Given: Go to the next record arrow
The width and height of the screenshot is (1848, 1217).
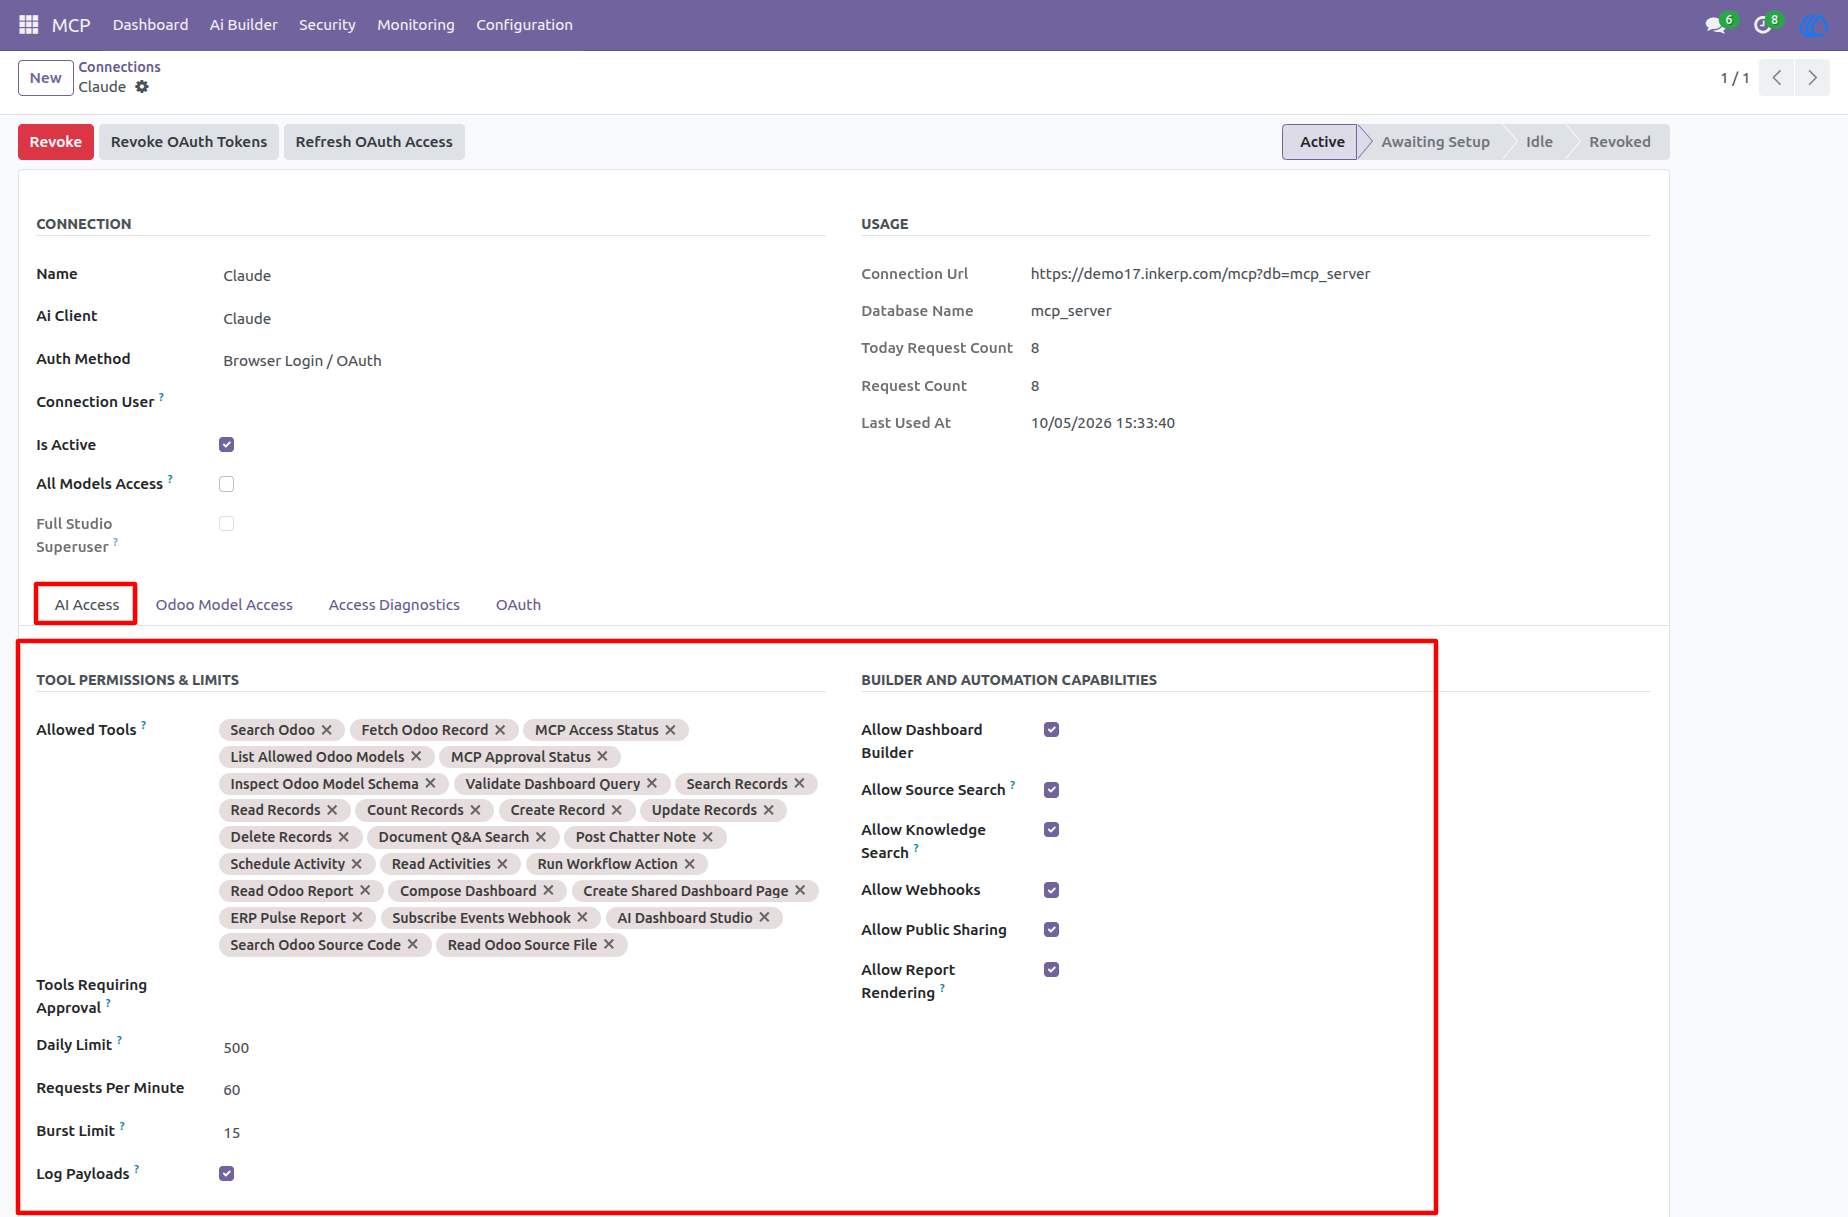Looking at the screenshot, I should pyautogui.click(x=1812, y=78).
